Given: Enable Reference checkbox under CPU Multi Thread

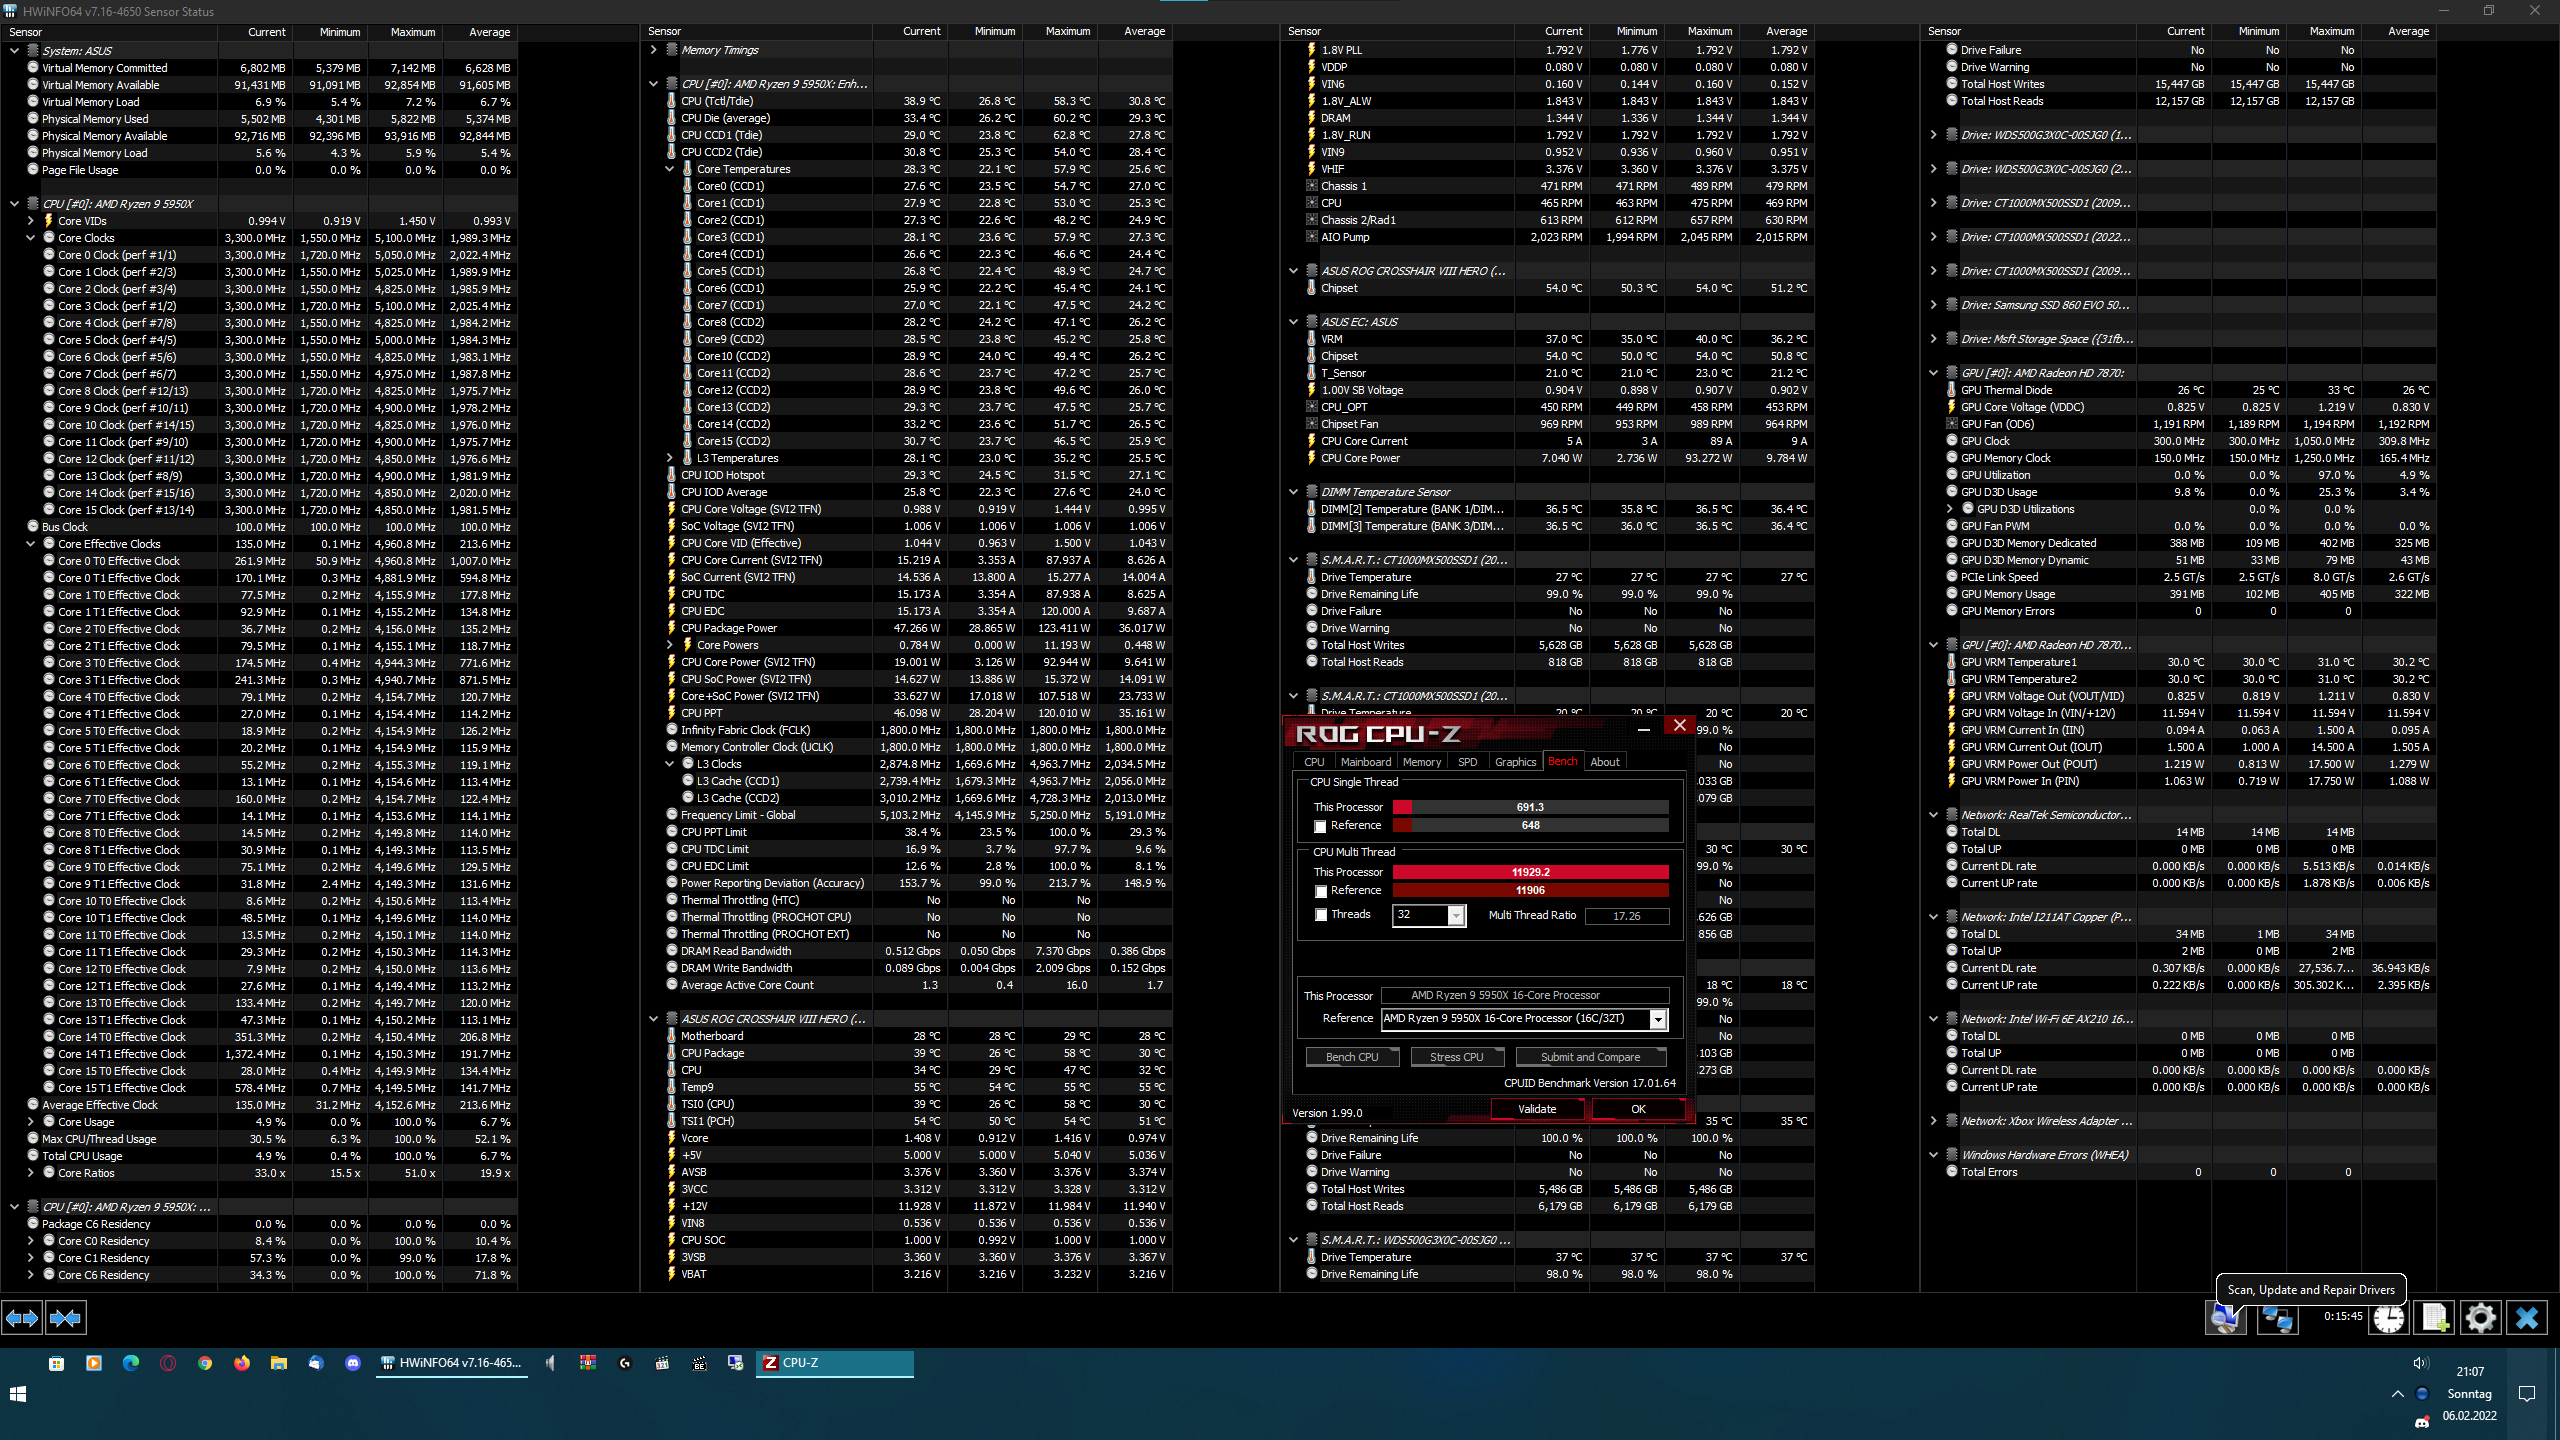Looking at the screenshot, I should click(x=1321, y=891).
